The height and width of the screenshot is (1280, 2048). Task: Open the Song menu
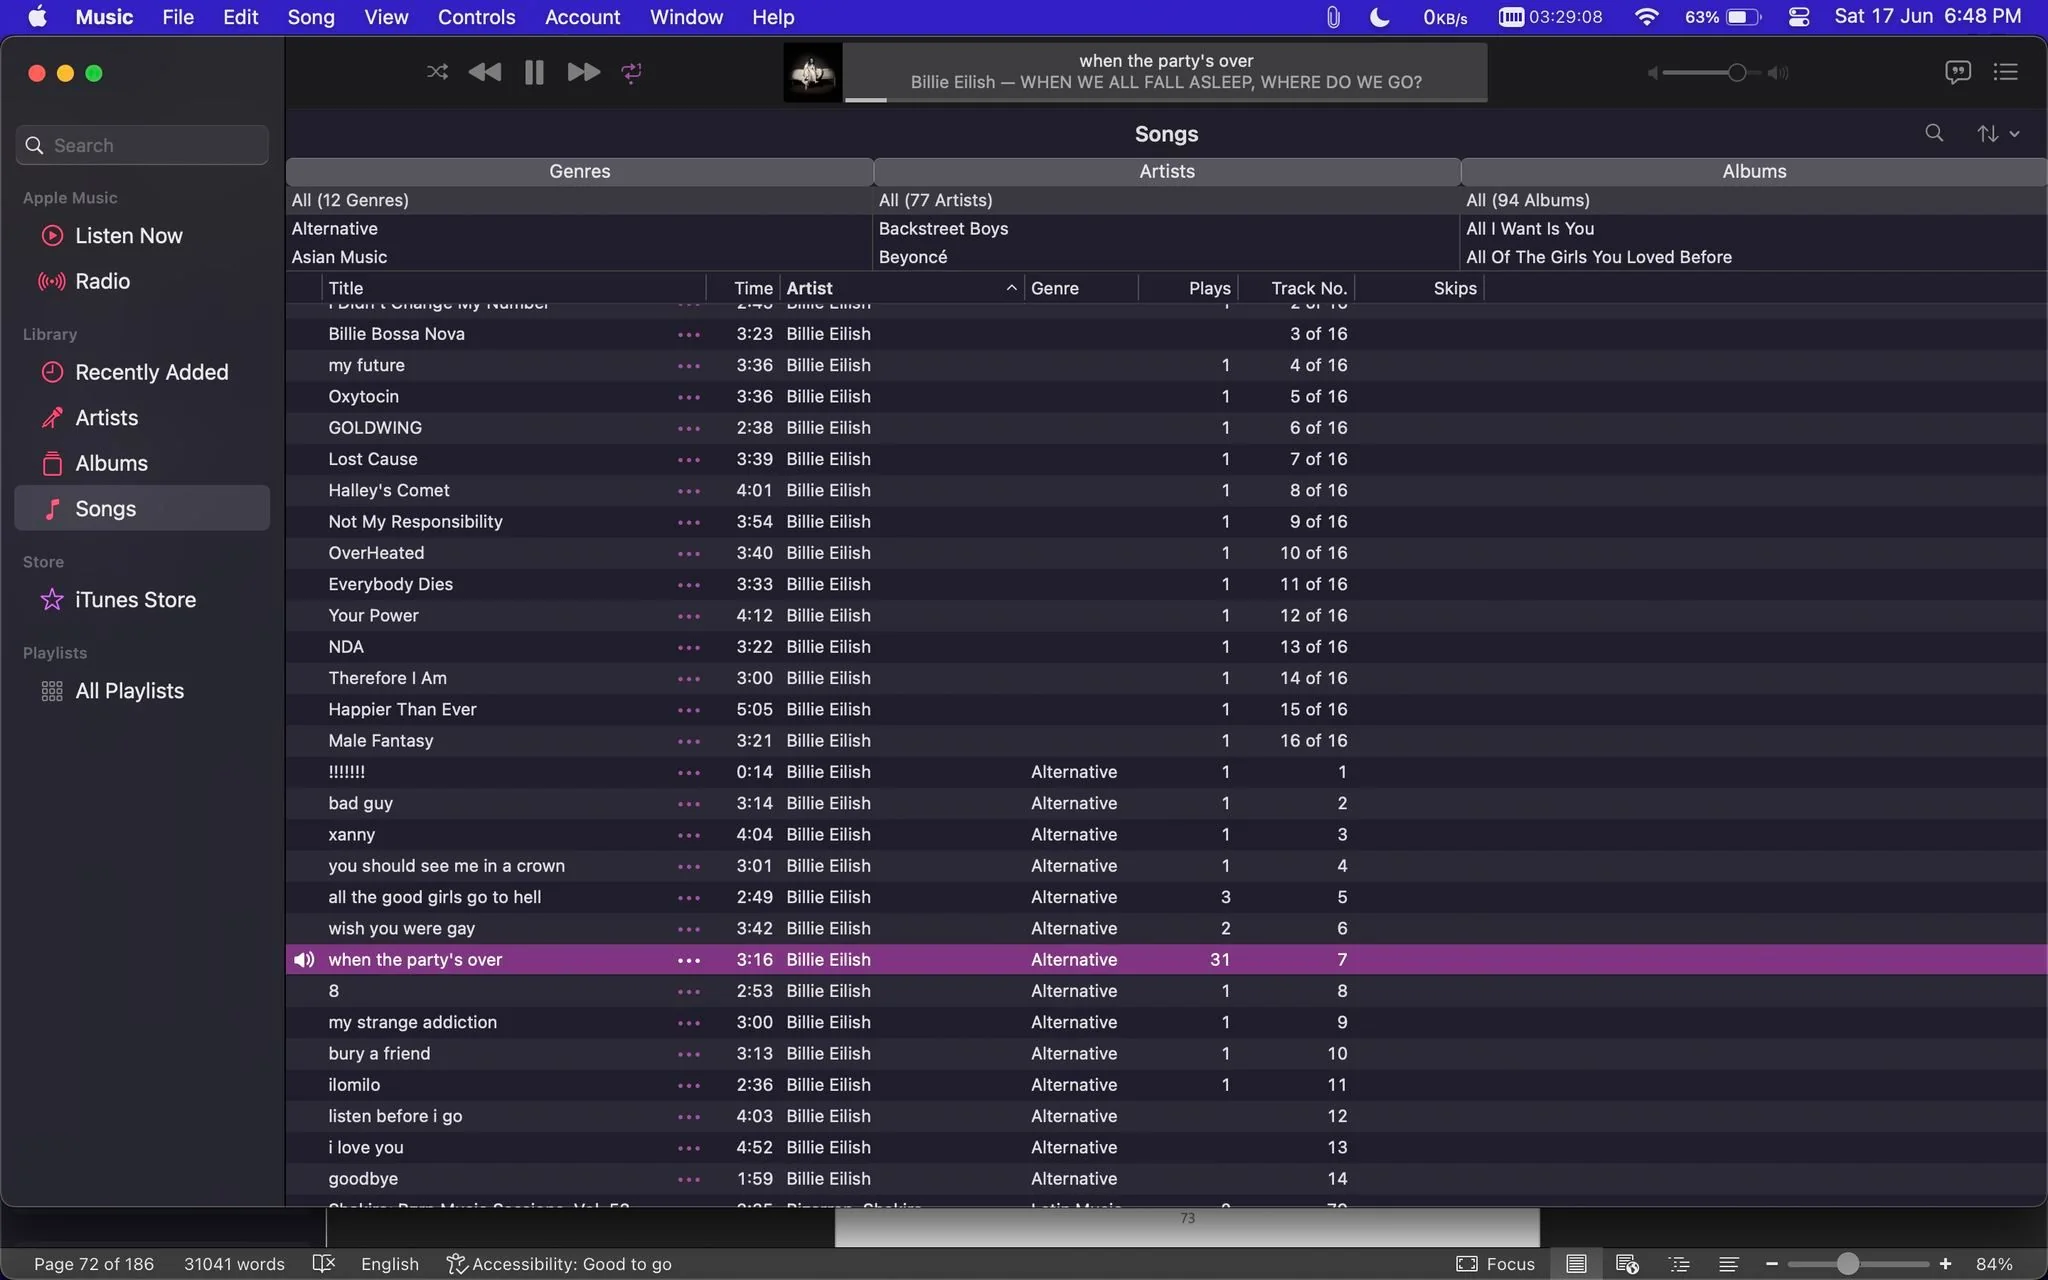click(311, 17)
